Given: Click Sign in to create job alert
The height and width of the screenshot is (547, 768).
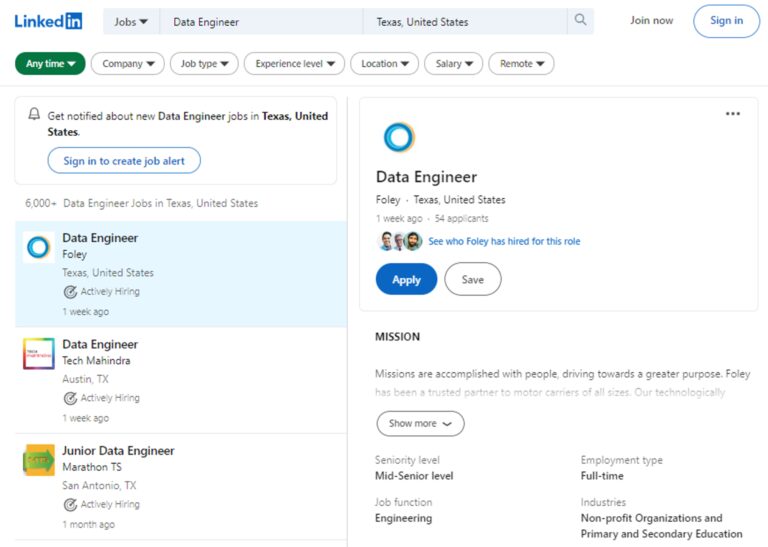Looking at the screenshot, I should [124, 161].
